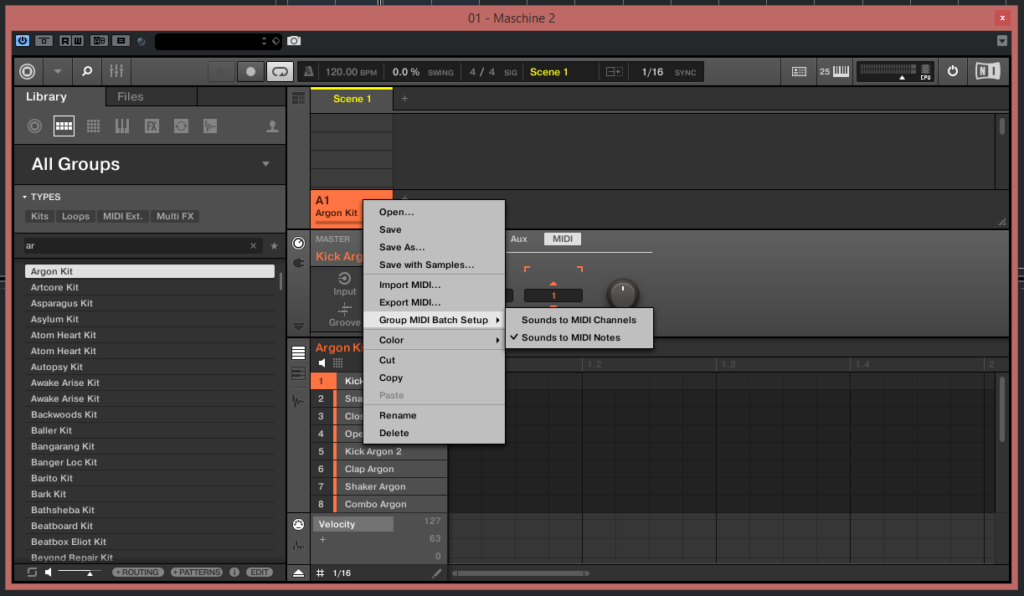Click the Multi FX type tag
The height and width of the screenshot is (596, 1024).
pyautogui.click(x=175, y=216)
